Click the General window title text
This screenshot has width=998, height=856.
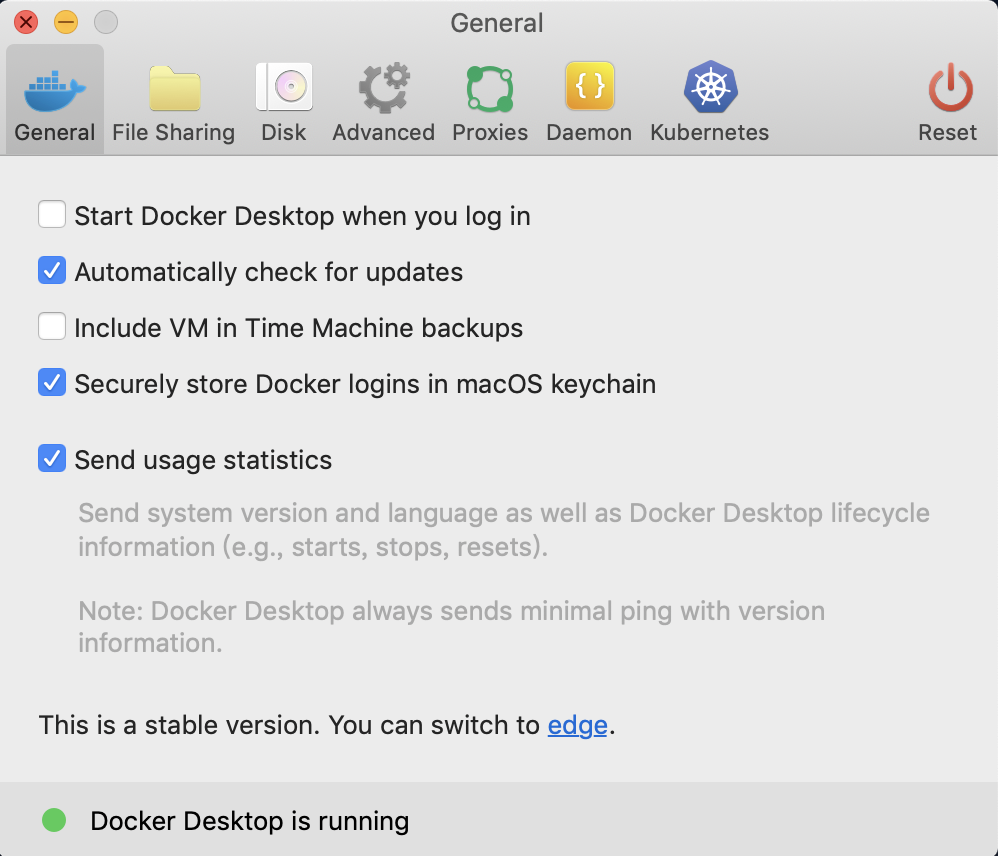pos(497,23)
